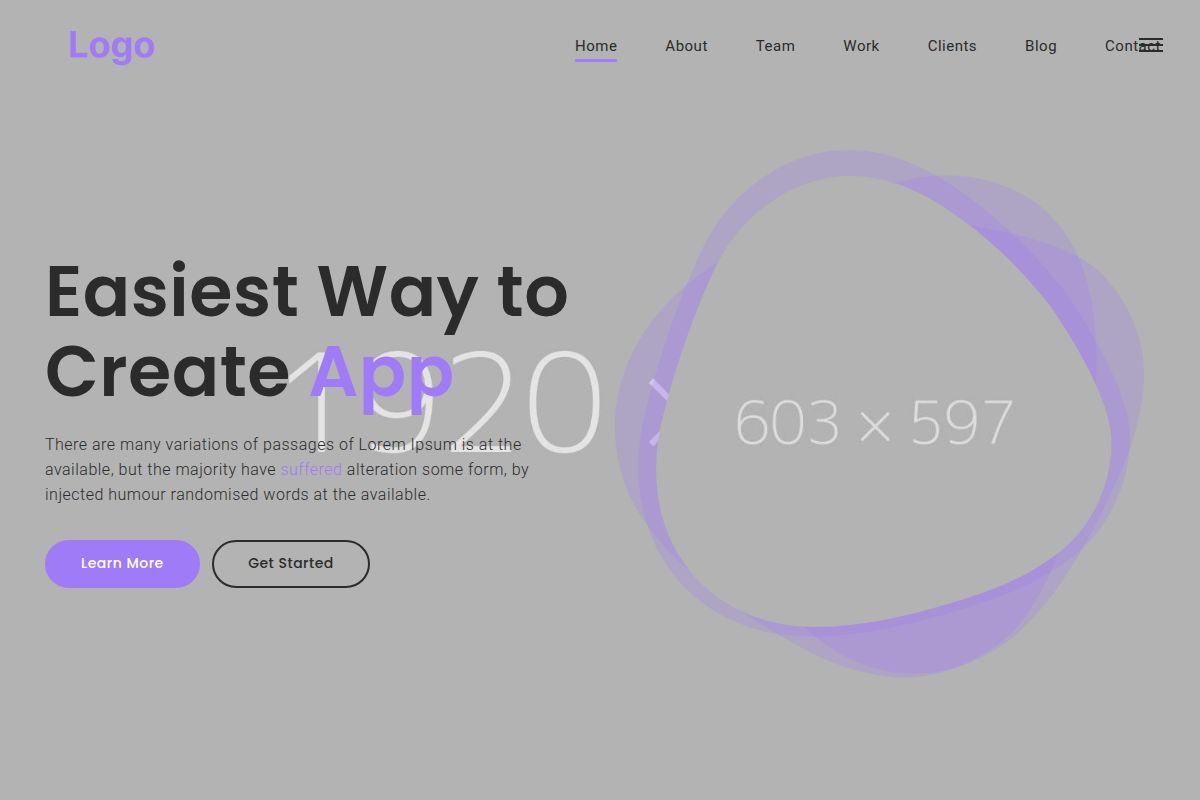Open the About nav link
The image size is (1200, 800).
pyautogui.click(x=686, y=46)
